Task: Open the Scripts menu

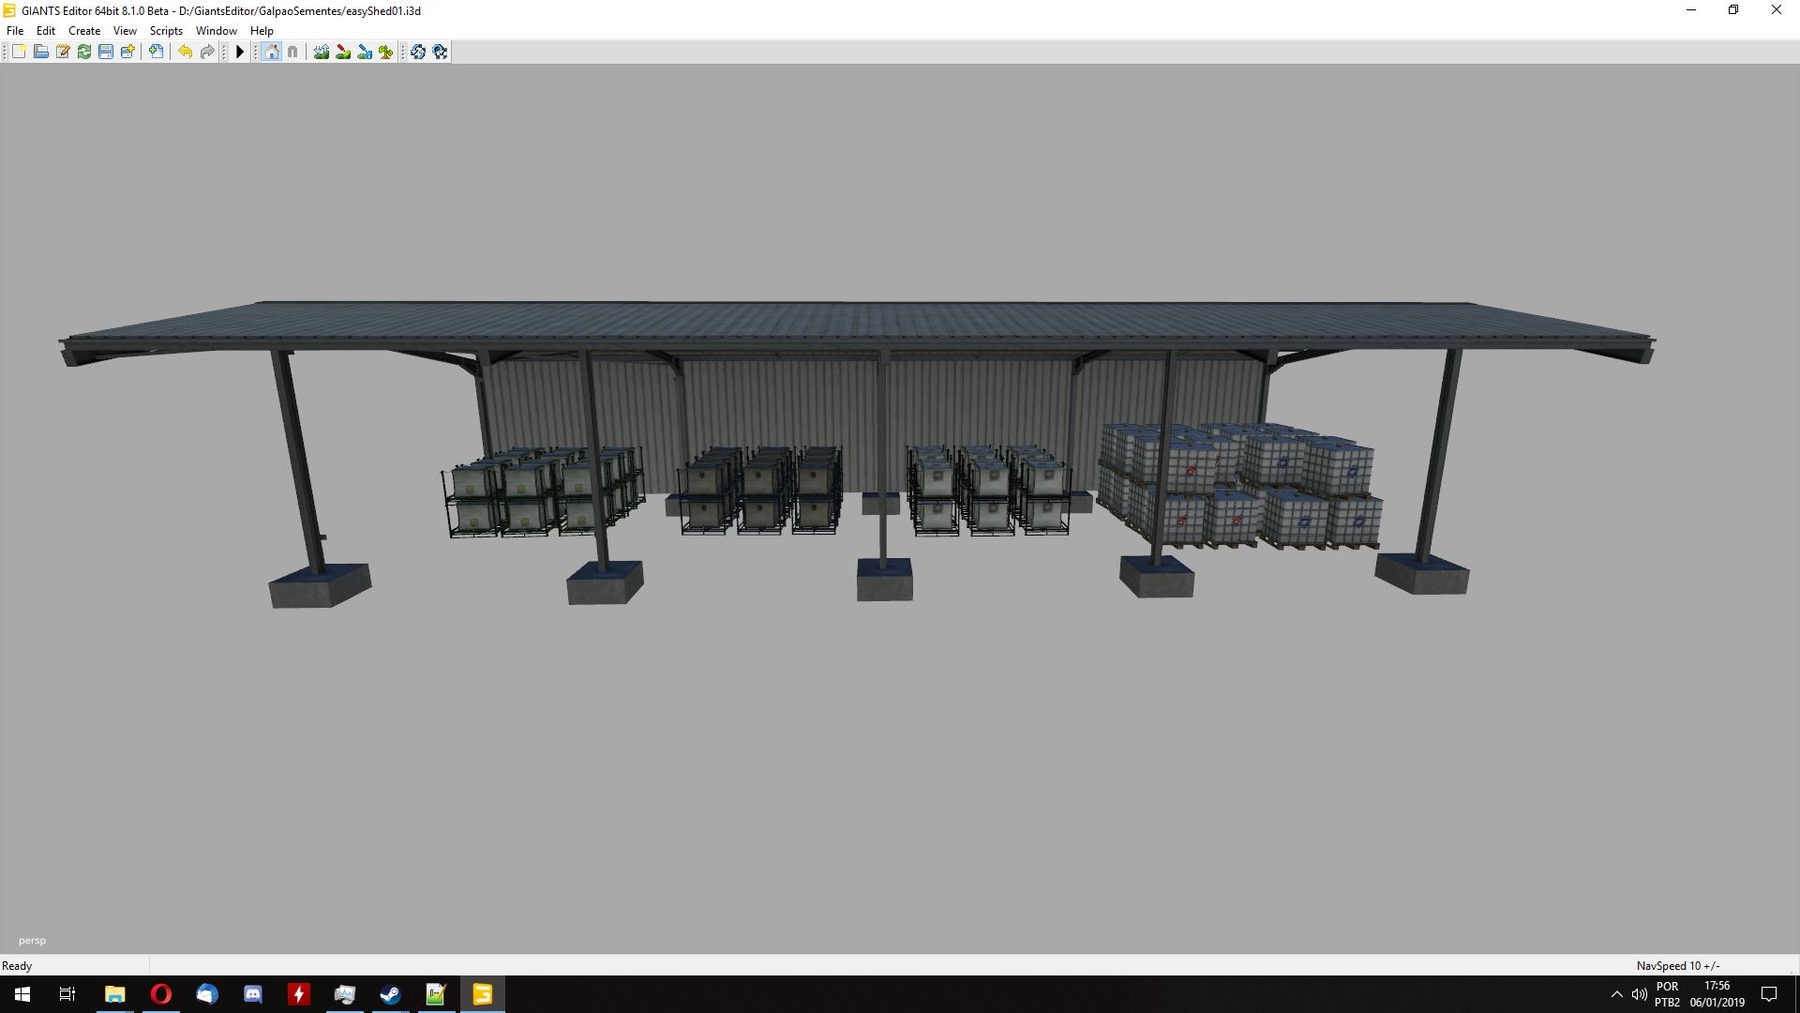Action: click(x=166, y=31)
